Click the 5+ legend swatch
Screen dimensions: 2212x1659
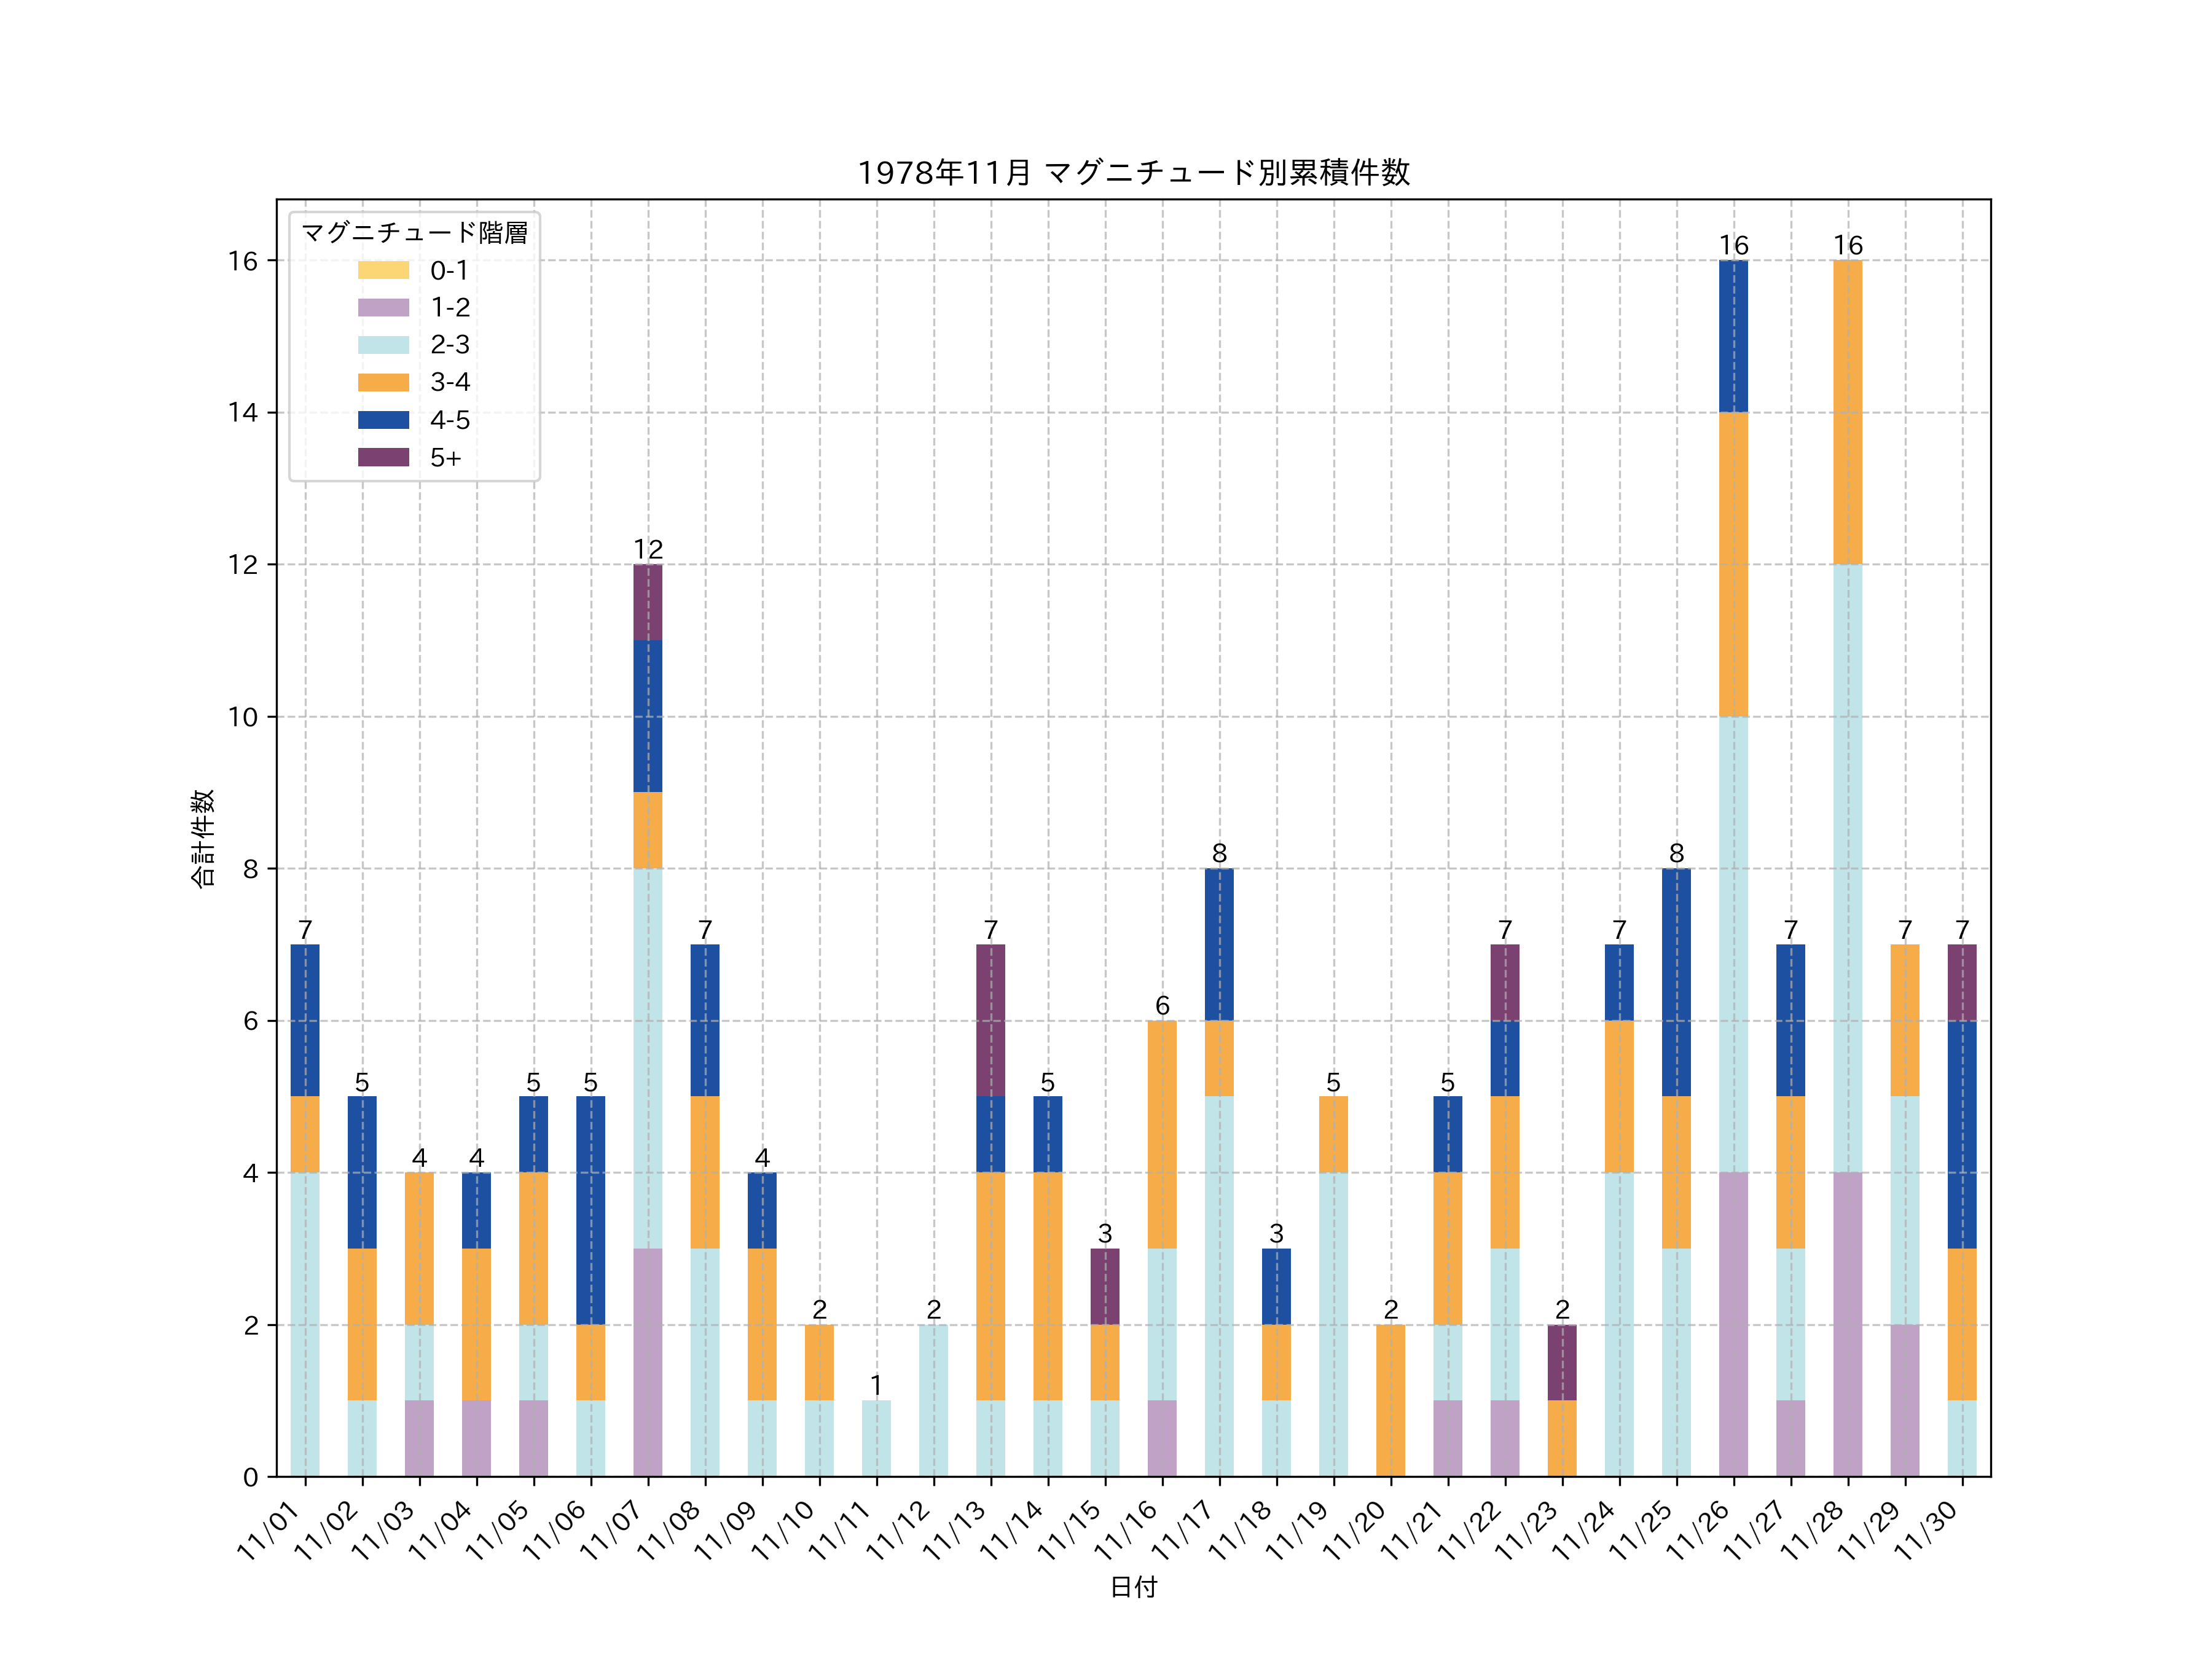(383, 458)
